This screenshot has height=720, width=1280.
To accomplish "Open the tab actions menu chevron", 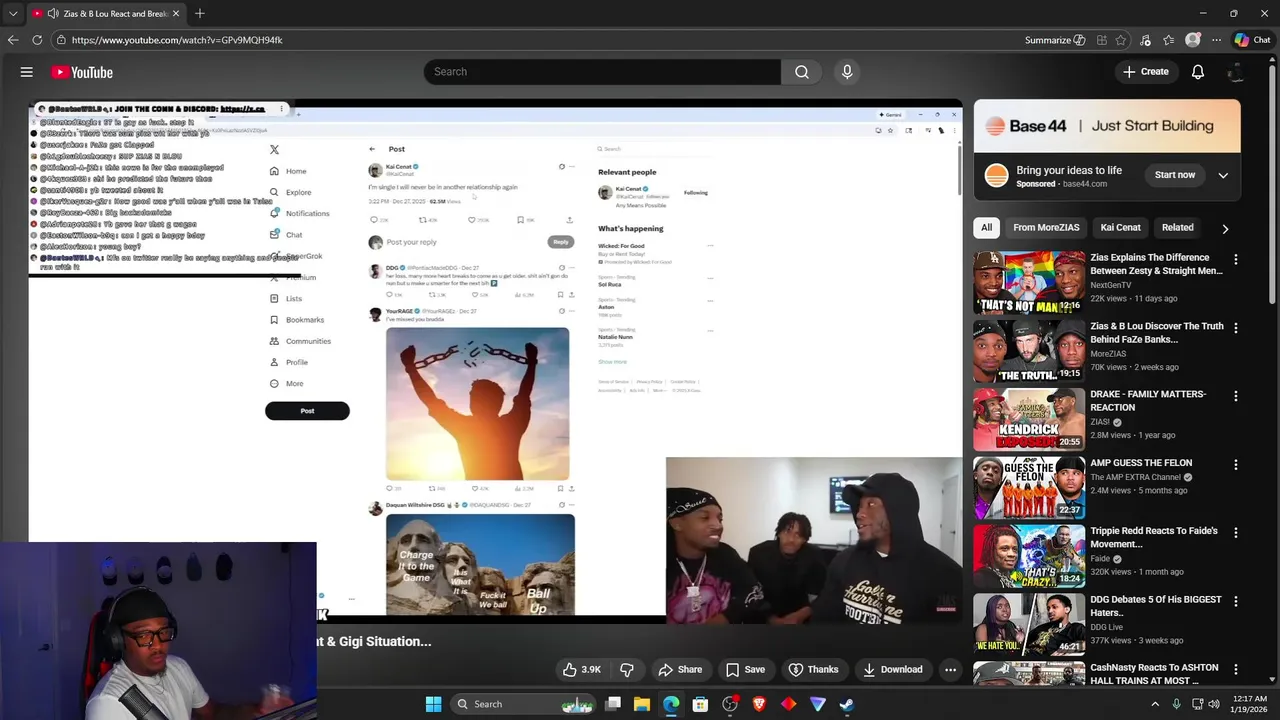I will coord(13,13).
